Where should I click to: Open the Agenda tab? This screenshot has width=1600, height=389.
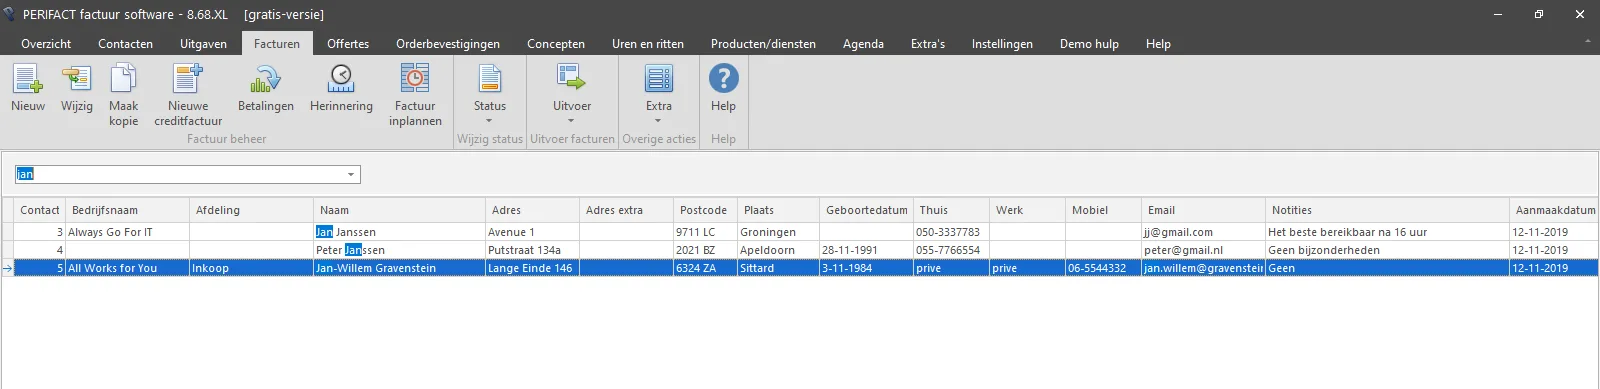coord(863,44)
